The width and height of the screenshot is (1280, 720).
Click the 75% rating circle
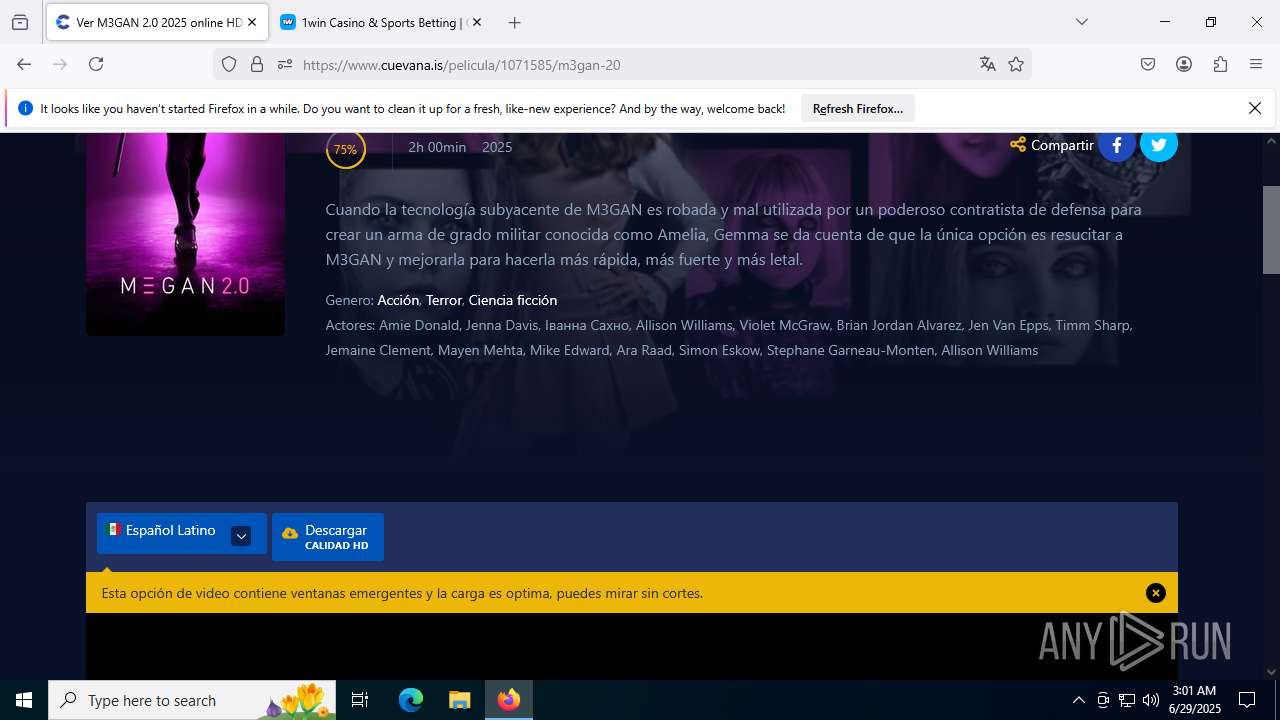(345, 149)
